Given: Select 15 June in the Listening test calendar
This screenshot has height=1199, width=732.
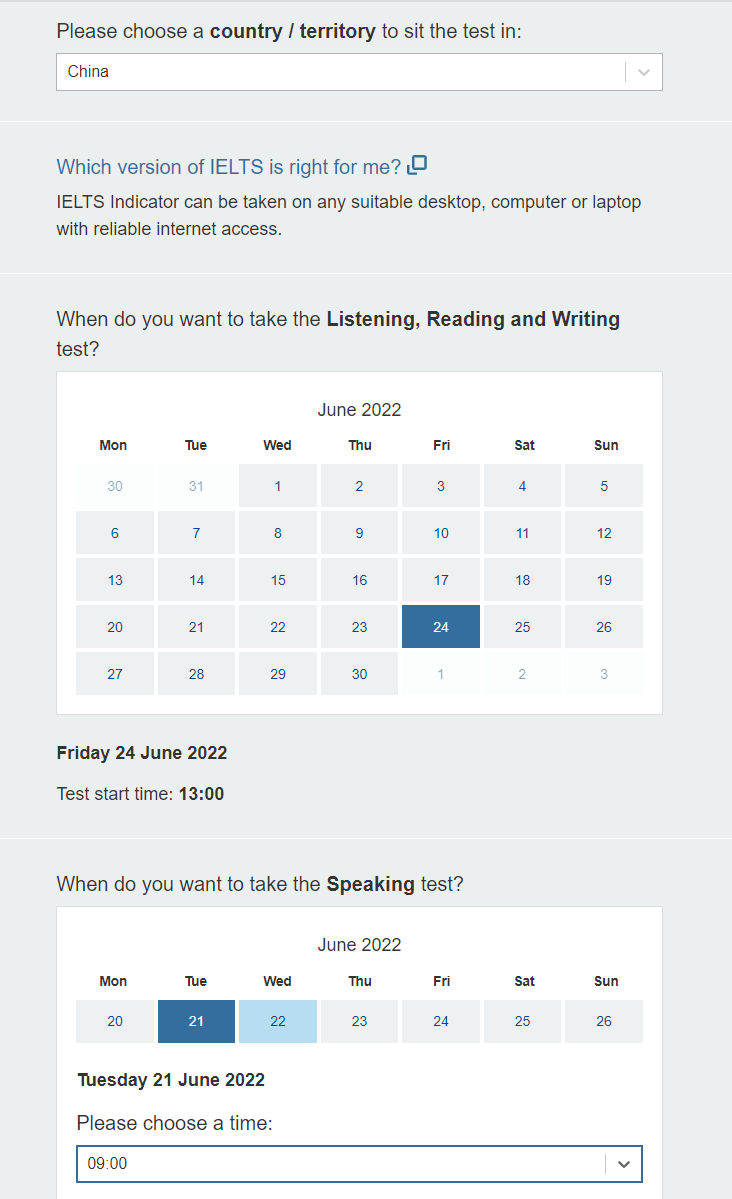Looking at the screenshot, I should pyautogui.click(x=278, y=580).
